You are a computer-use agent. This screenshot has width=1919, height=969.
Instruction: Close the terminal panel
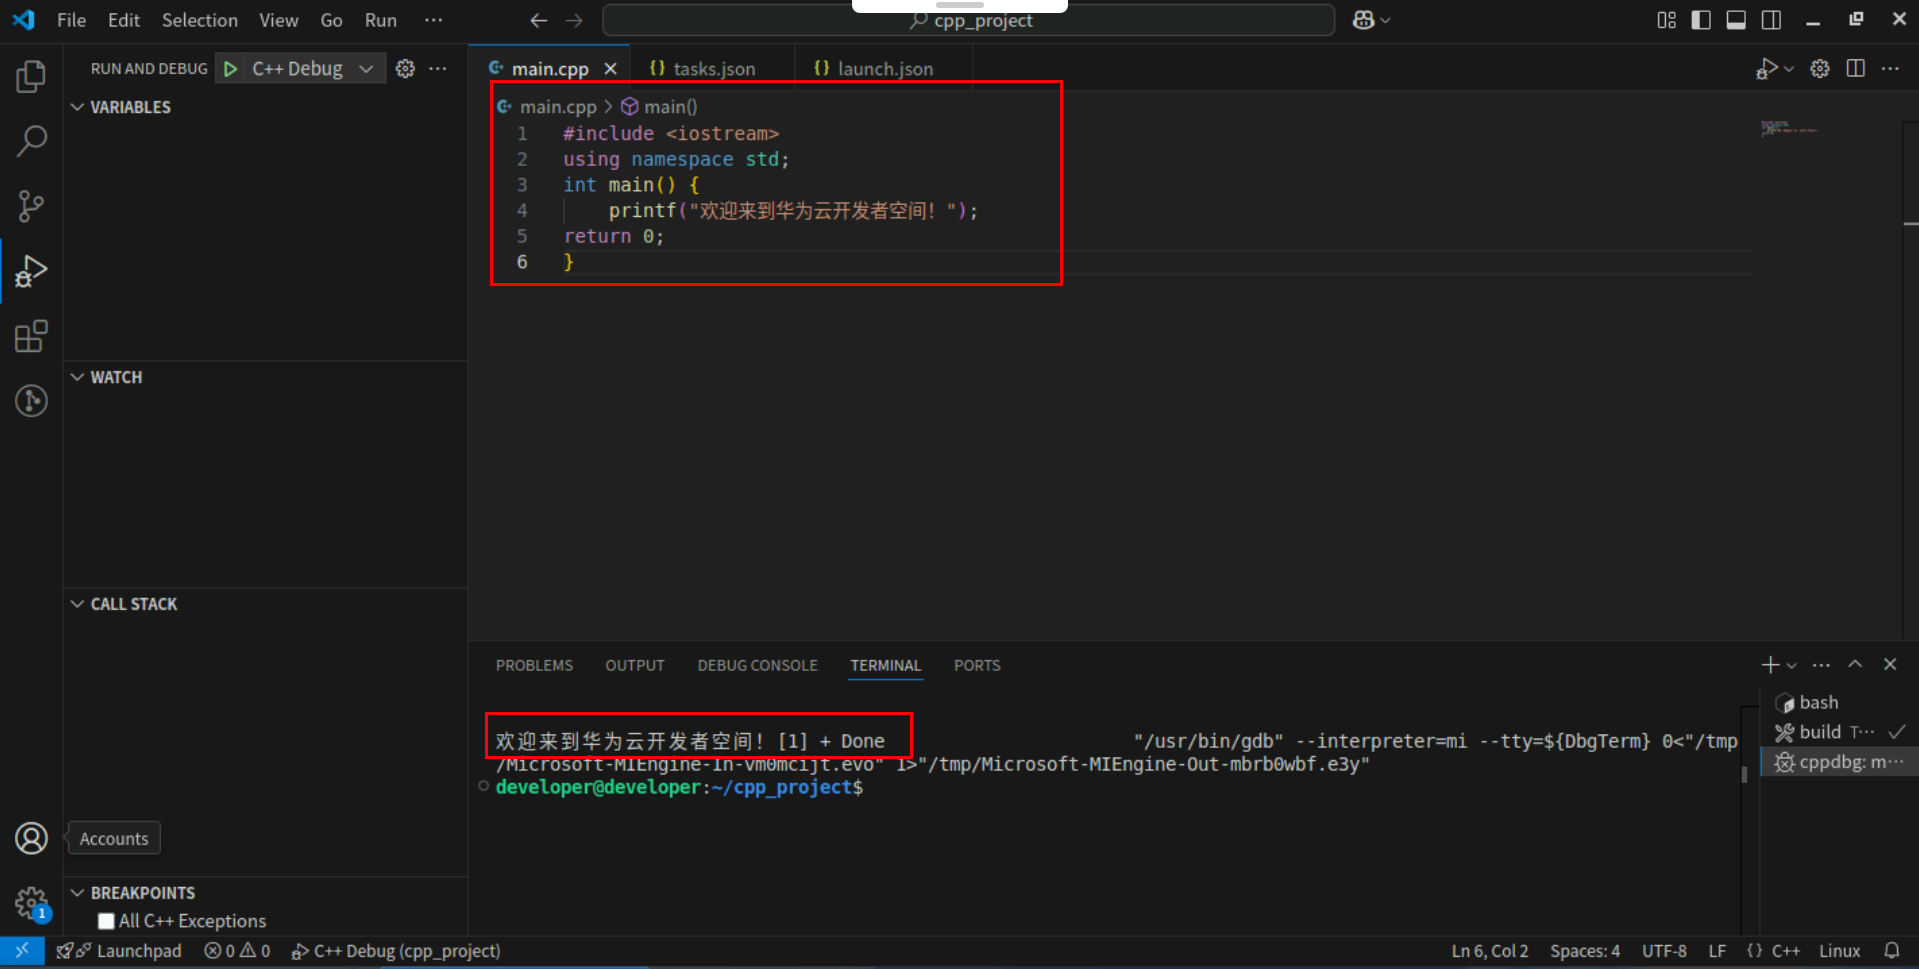coord(1890,664)
